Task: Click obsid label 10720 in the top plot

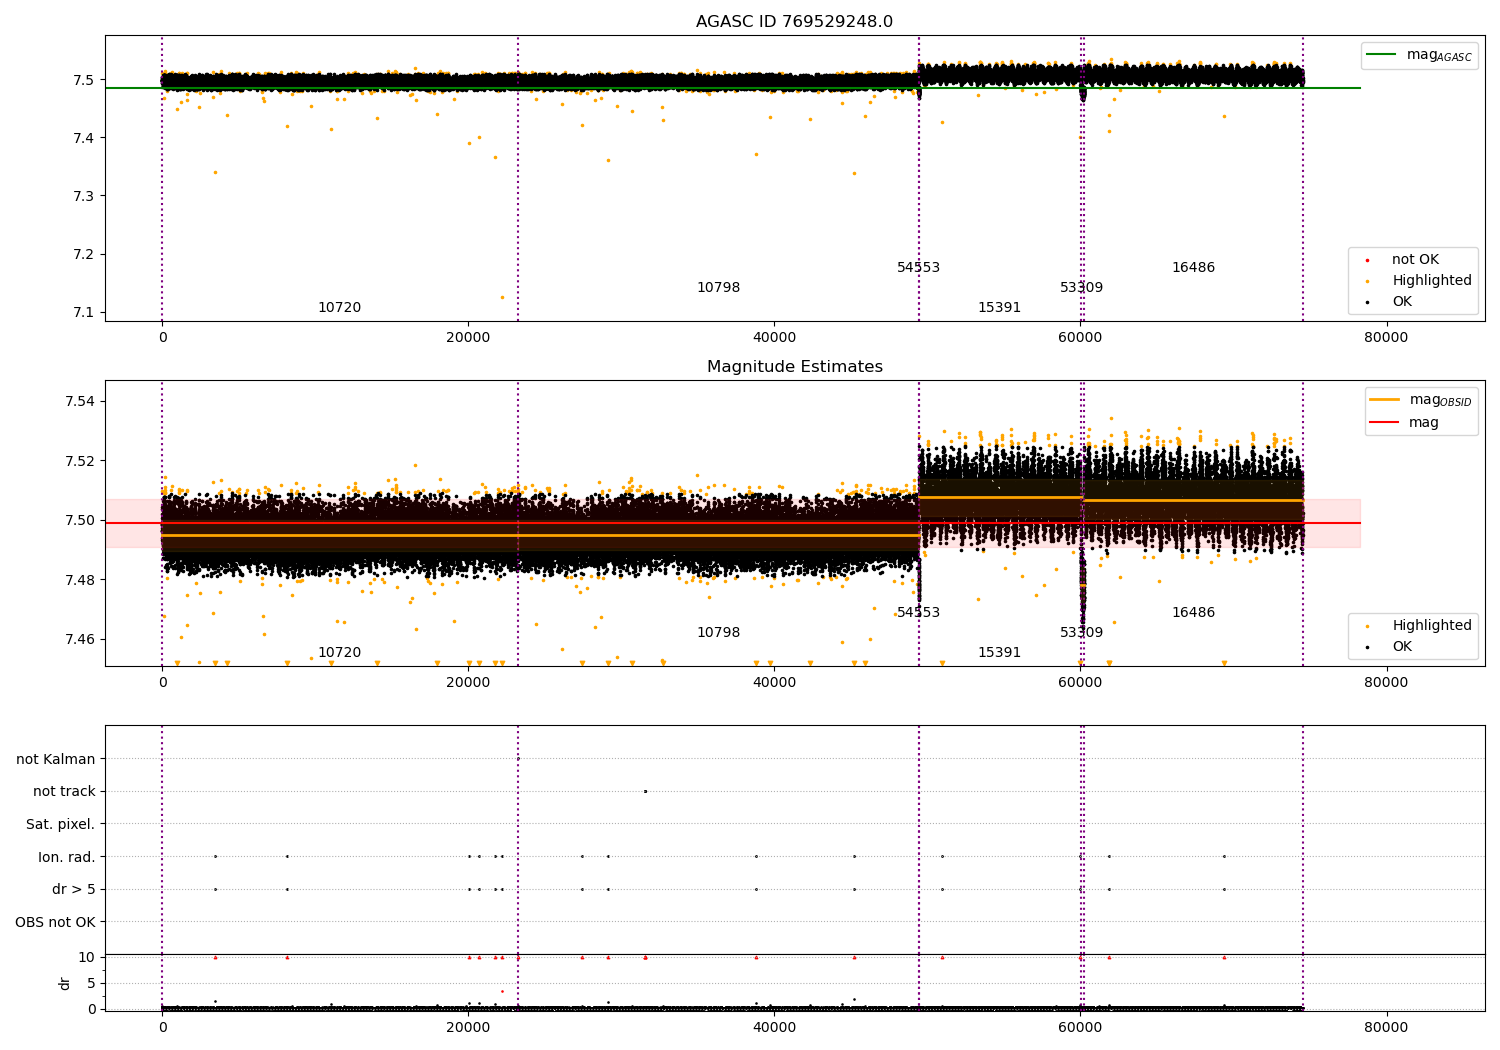Action: 339,308
